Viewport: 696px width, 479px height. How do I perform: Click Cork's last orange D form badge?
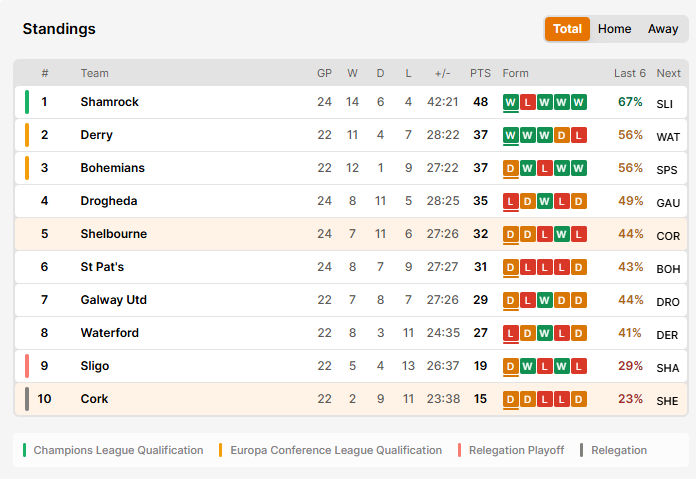pyautogui.click(x=578, y=399)
